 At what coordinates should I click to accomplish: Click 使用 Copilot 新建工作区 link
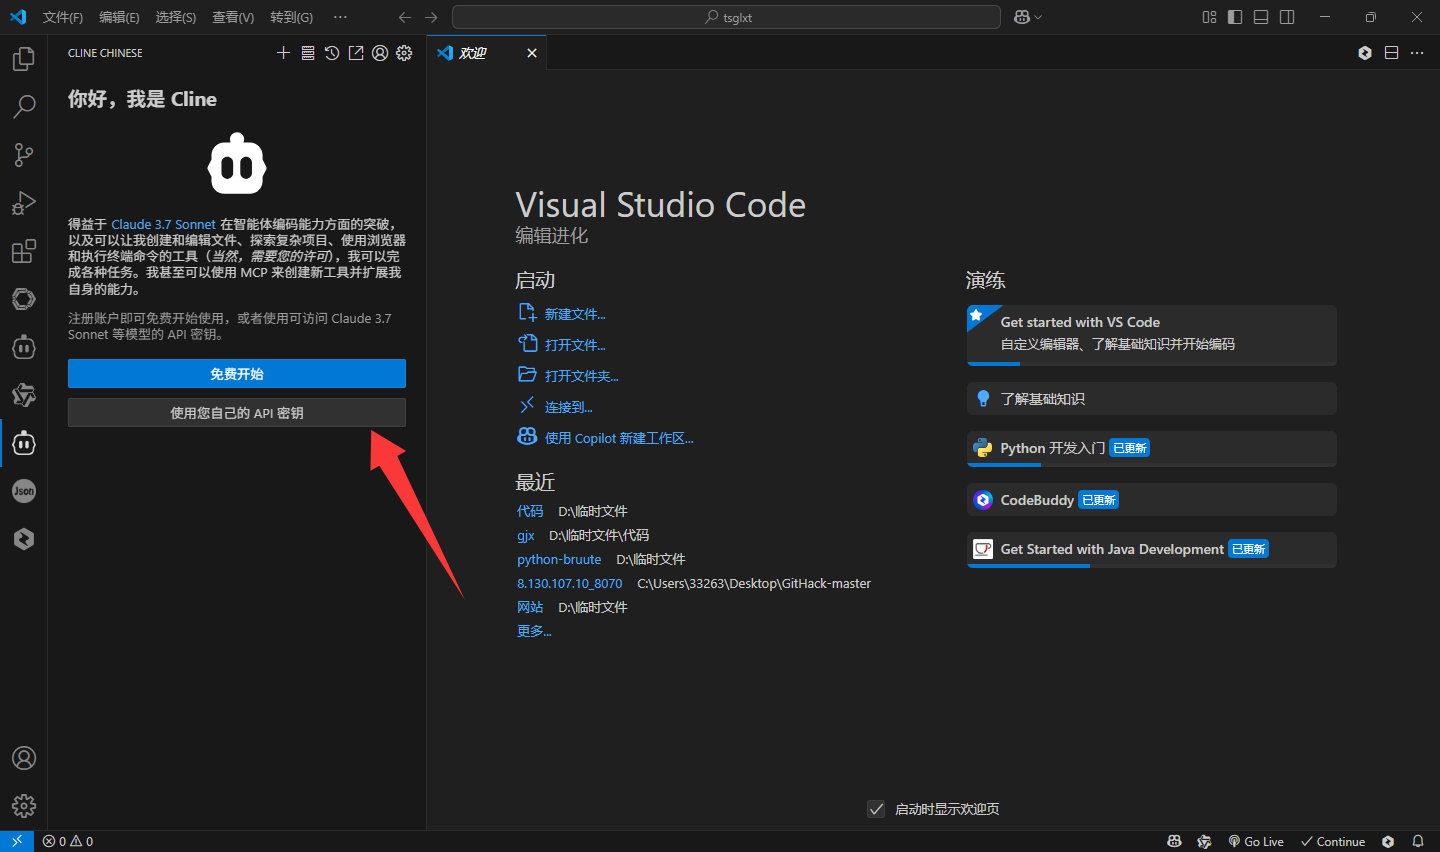click(x=619, y=438)
